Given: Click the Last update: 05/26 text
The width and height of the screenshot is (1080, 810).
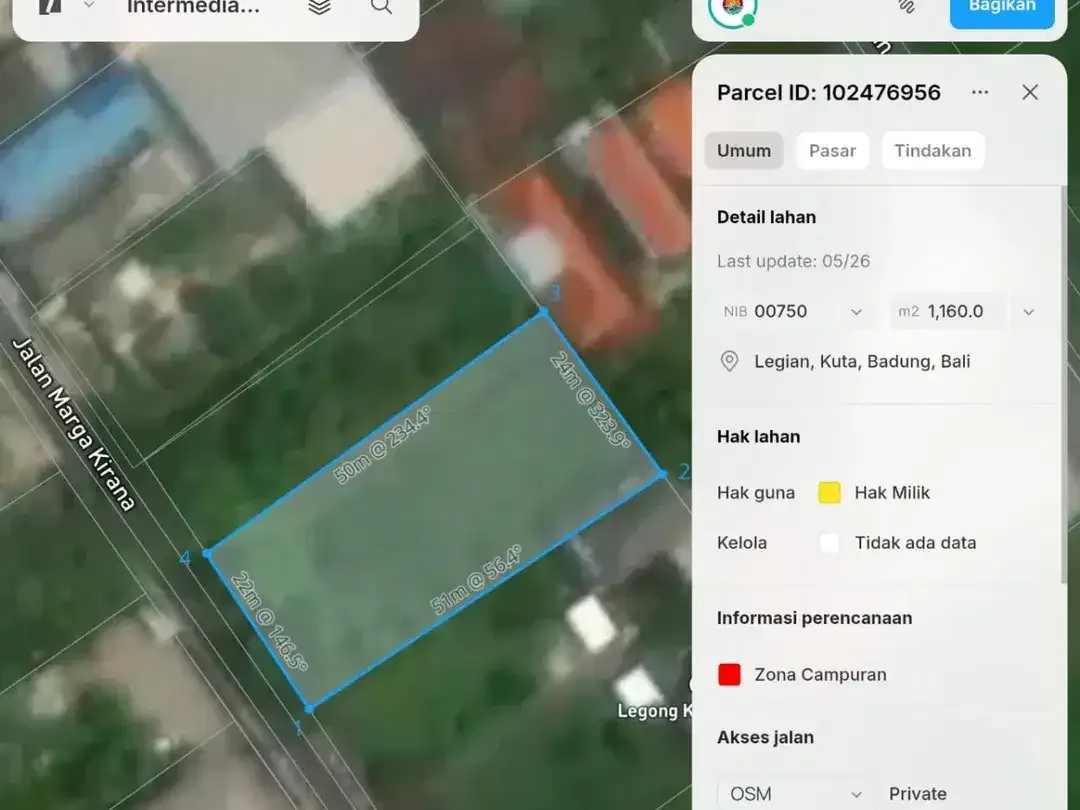Looking at the screenshot, I should (793, 261).
